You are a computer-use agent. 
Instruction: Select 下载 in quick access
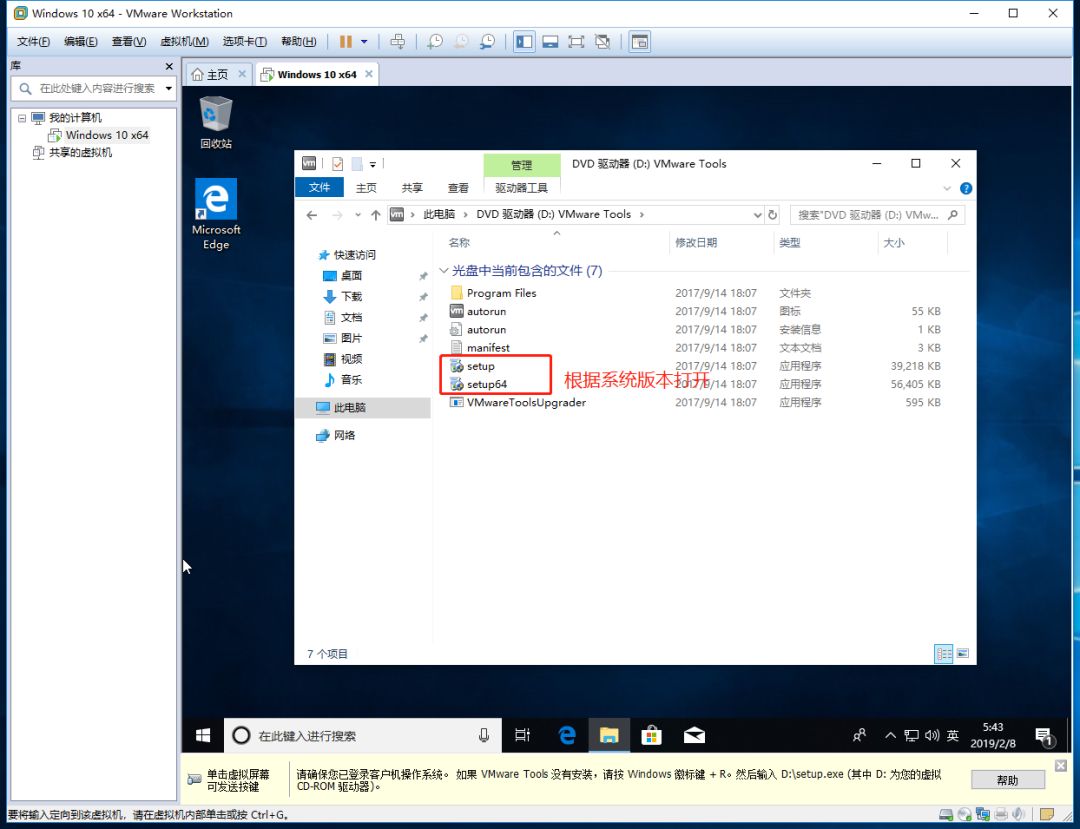coord(351,296)
